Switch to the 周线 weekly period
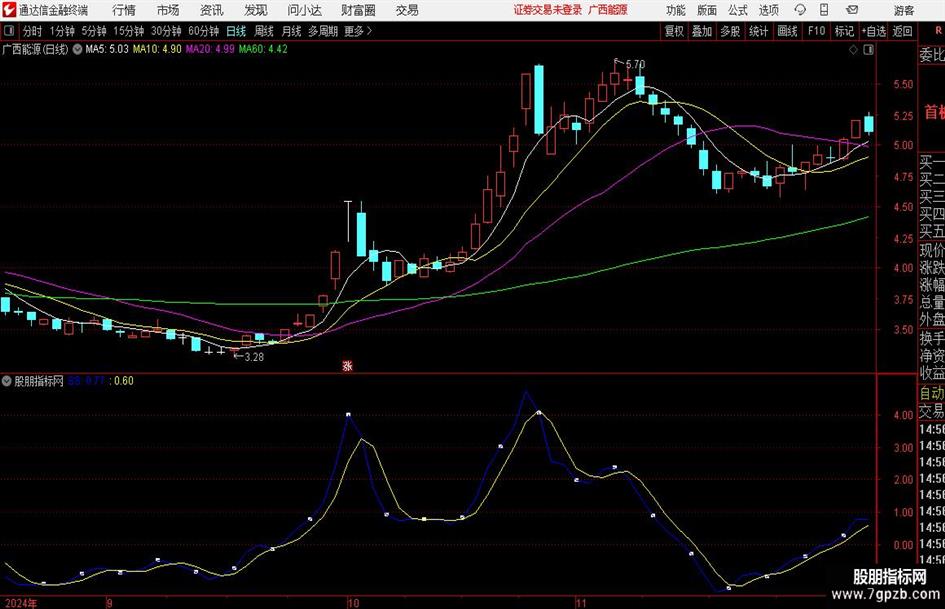 pyautogui.click(x=263, y=31)
